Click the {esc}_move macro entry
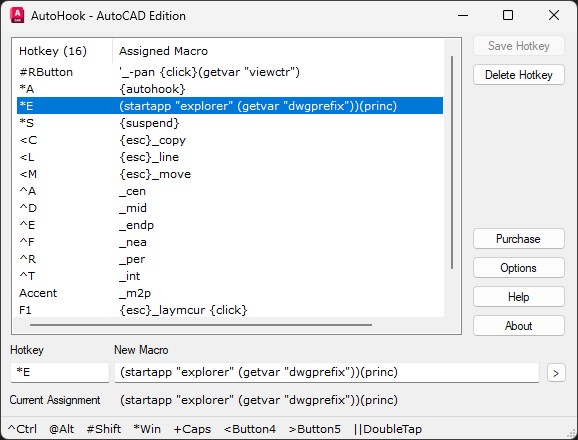Image resolution: width=578 pixels, height=440 pixels. [x=155, y=174]
